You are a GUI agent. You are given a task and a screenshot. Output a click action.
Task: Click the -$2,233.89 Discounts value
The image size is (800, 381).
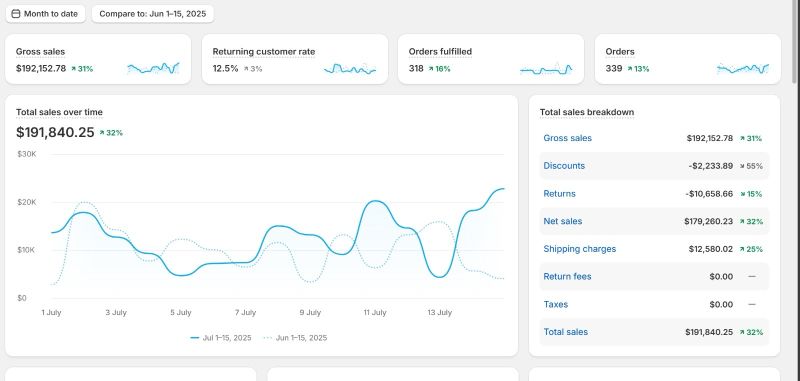coord(711,166)
